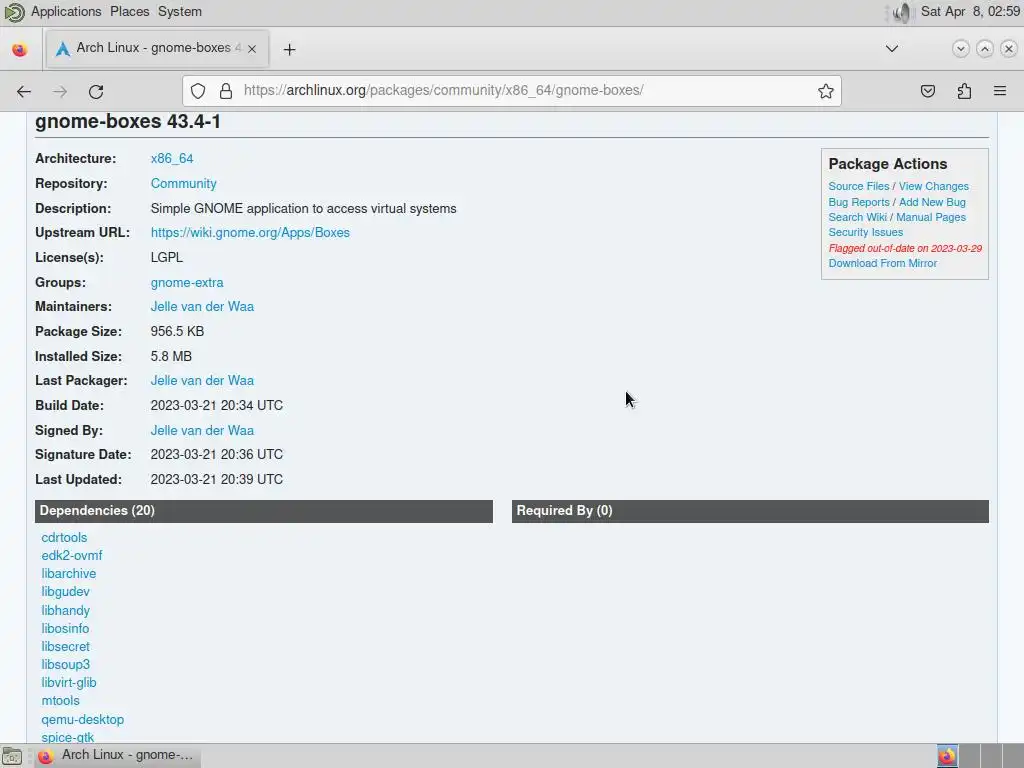This screenshot has height=768, width=1024.
Task: Click the Firefox View icon
Action: (20, 50)
